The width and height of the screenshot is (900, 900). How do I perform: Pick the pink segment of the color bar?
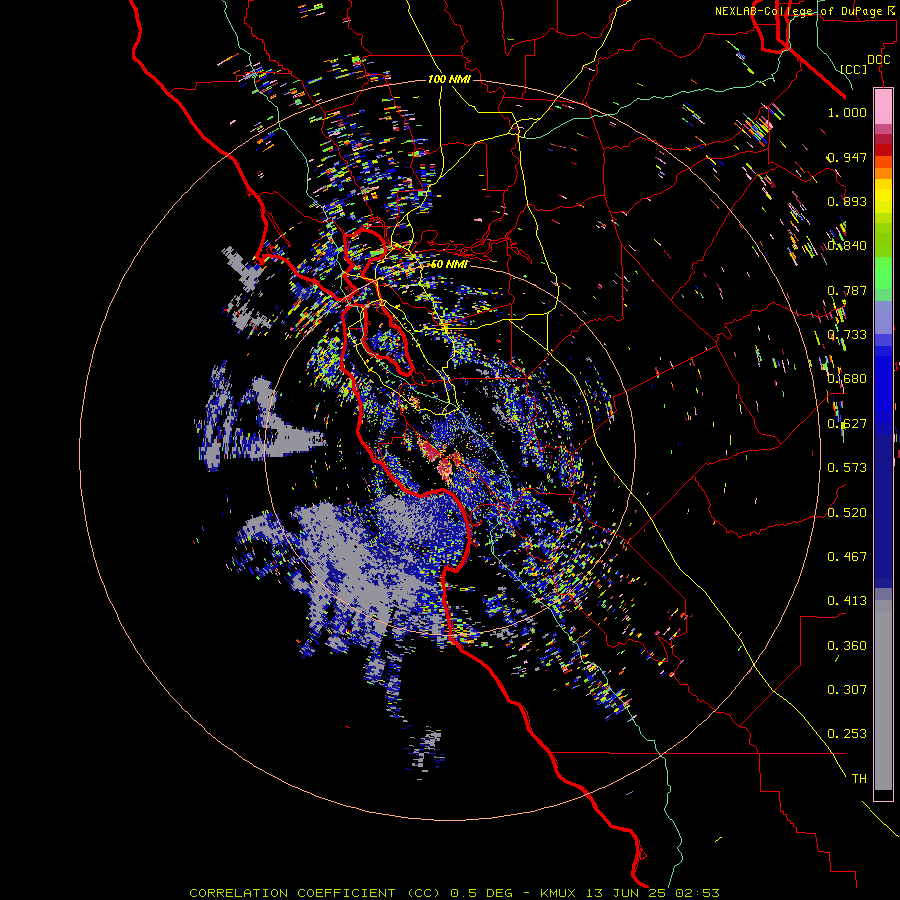pos(883,107)
